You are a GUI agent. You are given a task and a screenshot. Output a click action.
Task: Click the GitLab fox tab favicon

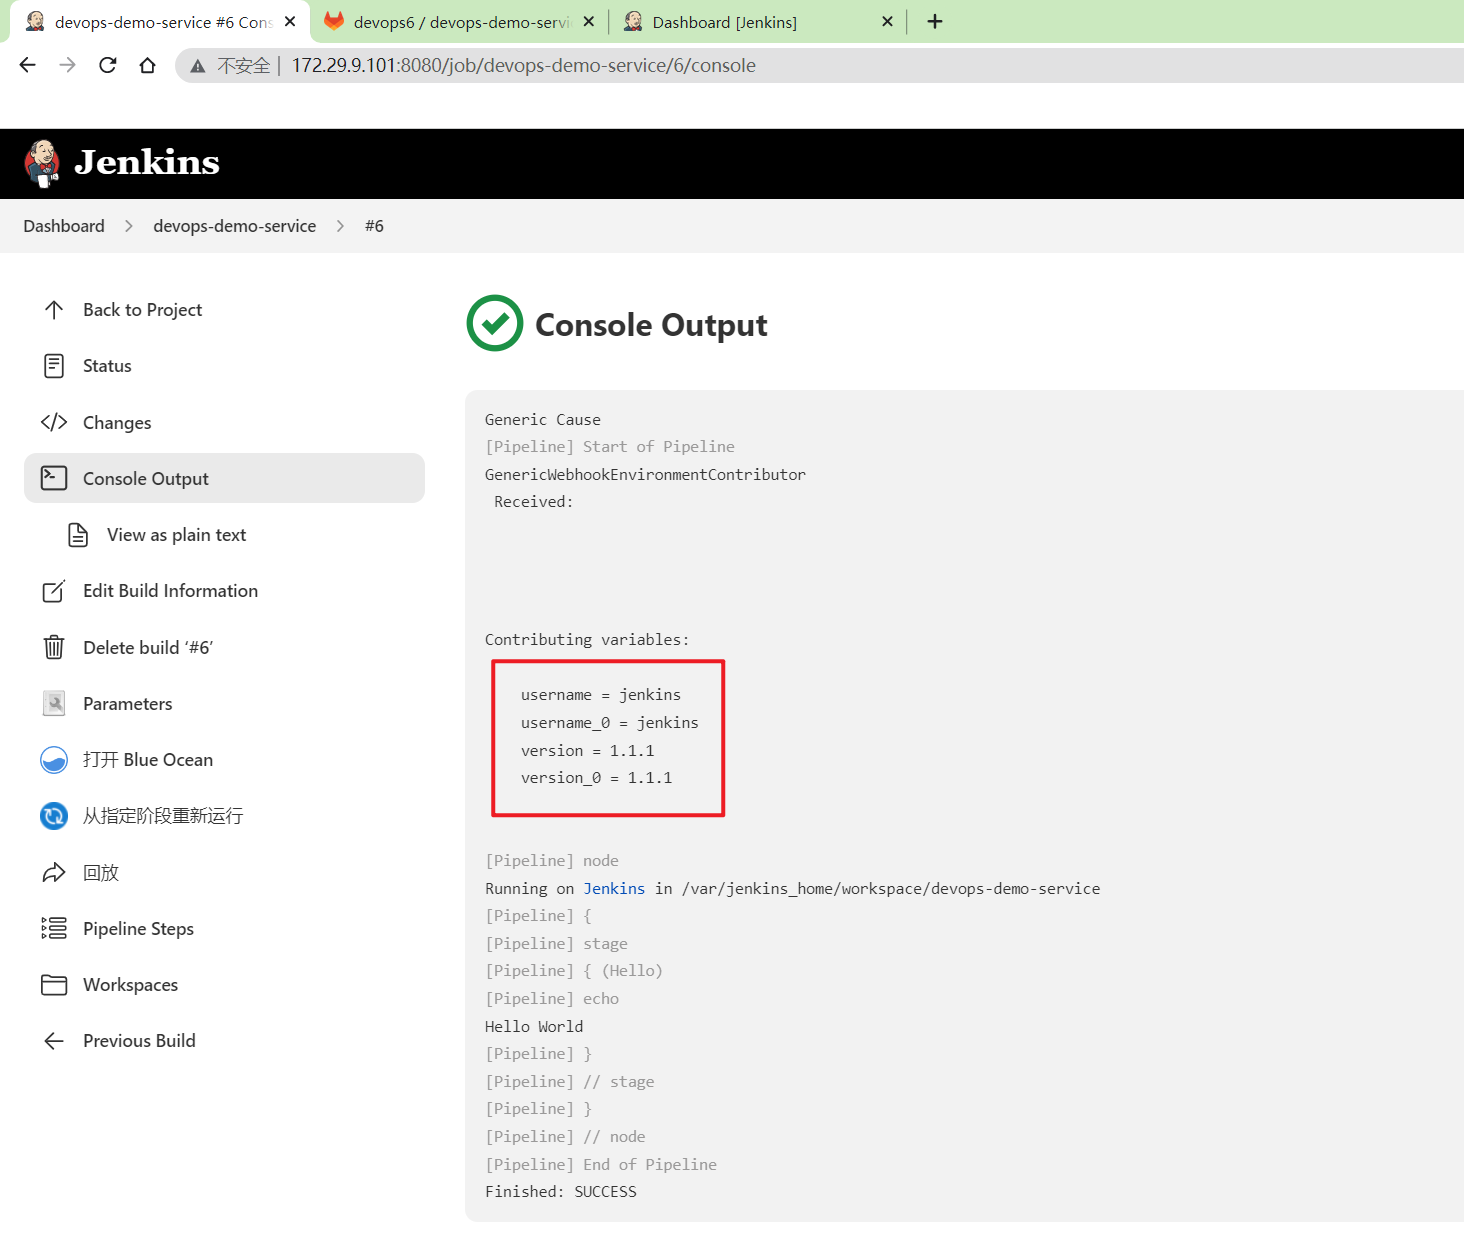[334, 21]
